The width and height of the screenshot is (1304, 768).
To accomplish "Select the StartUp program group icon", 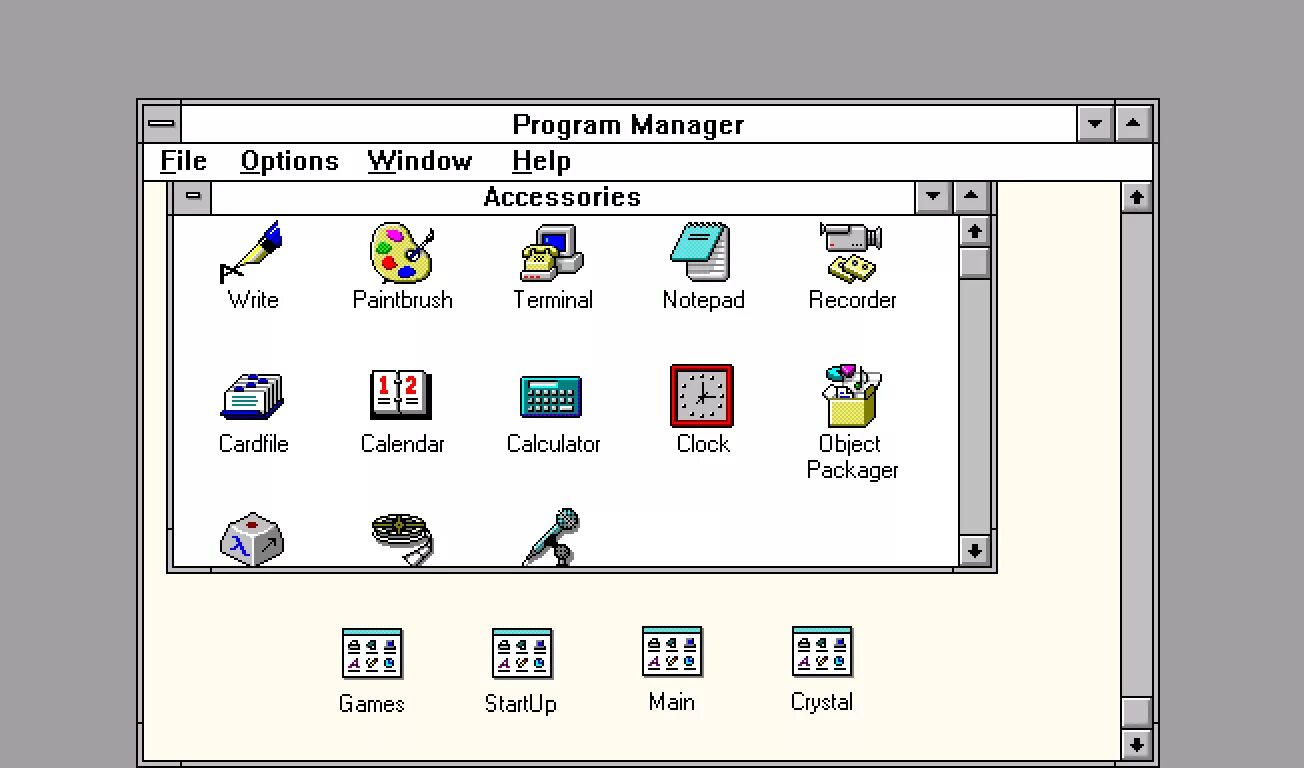I will coord(522,654).
